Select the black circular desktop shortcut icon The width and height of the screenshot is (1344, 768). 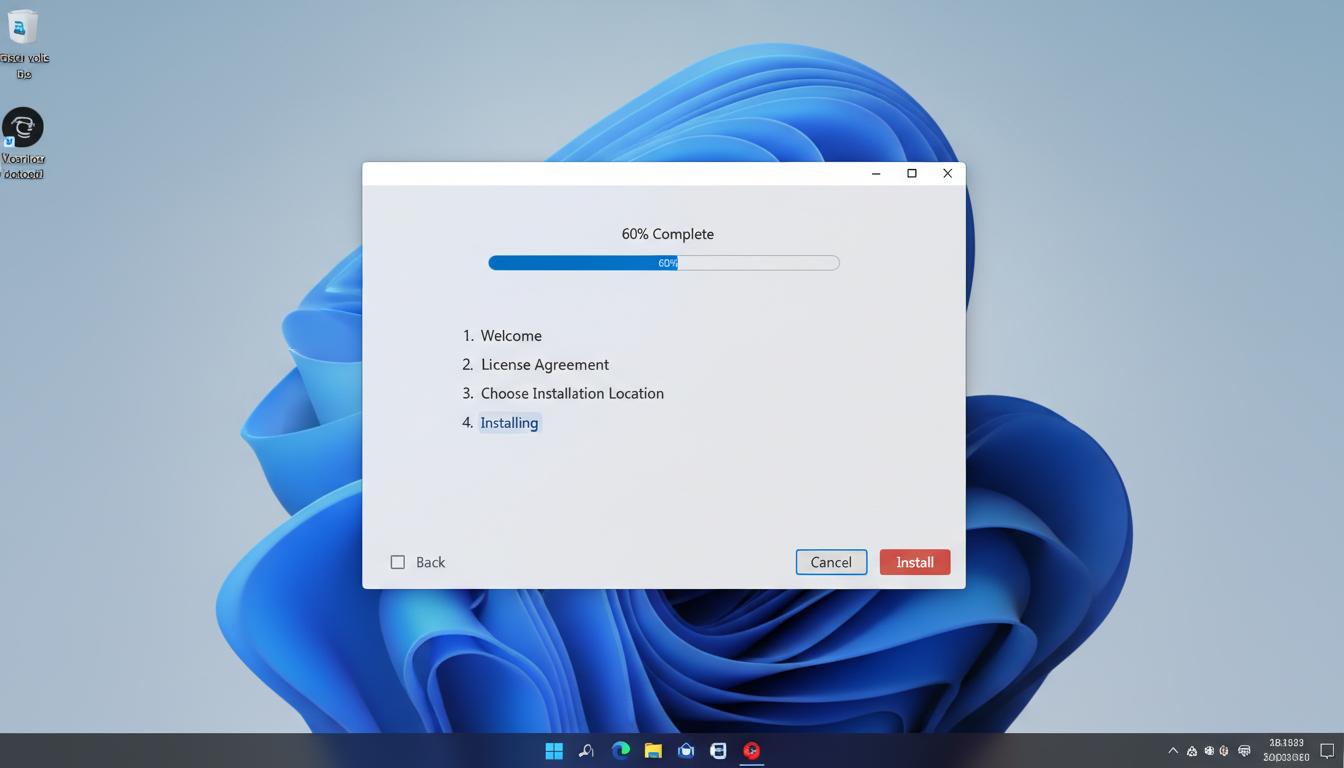click(22, 127)
